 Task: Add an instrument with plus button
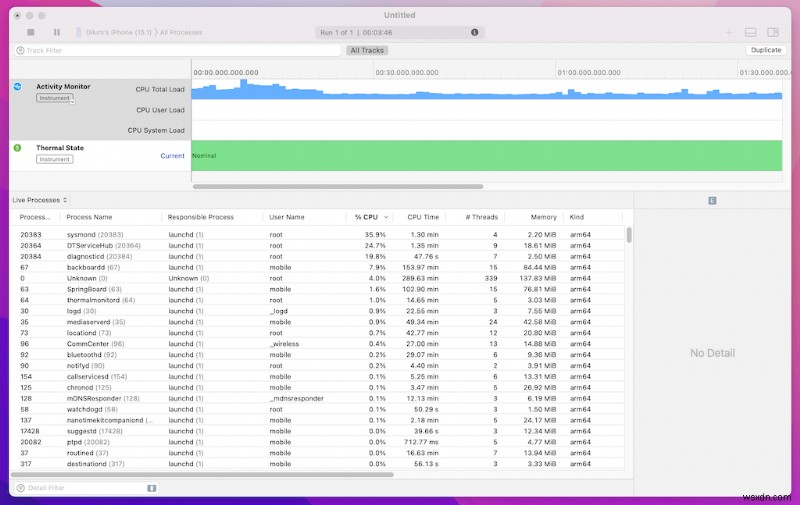click(729, 33)
